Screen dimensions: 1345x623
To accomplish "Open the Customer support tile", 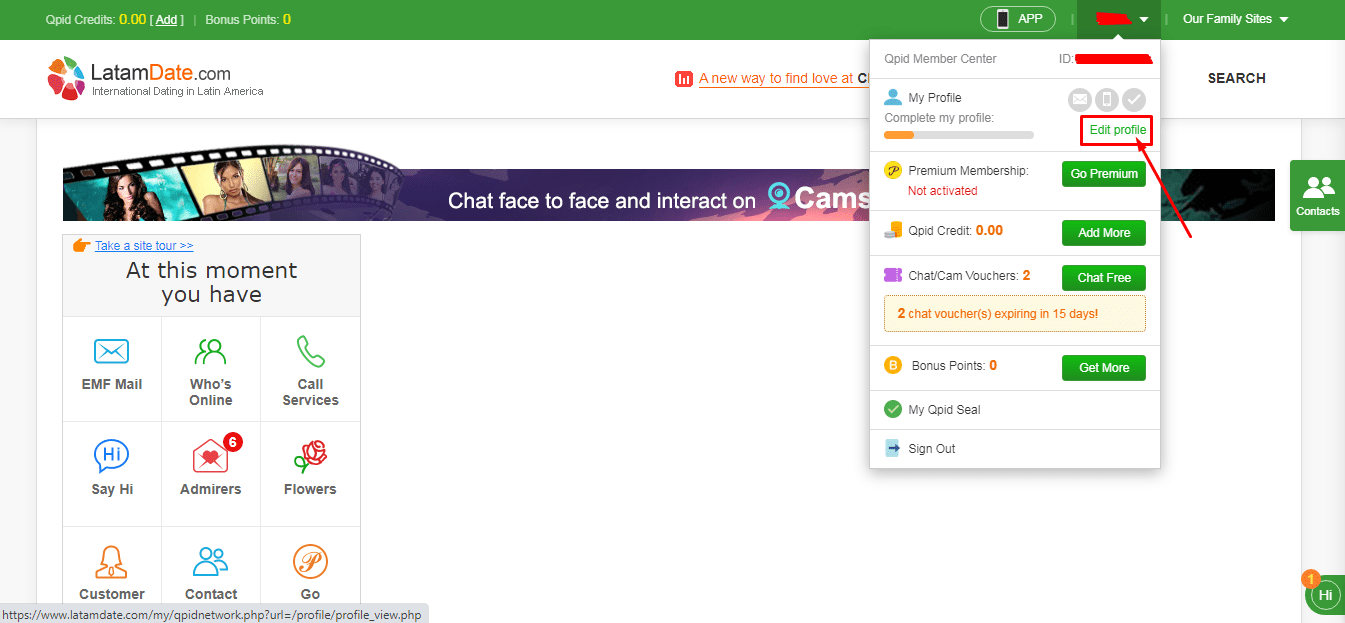I will pos(112,574).
